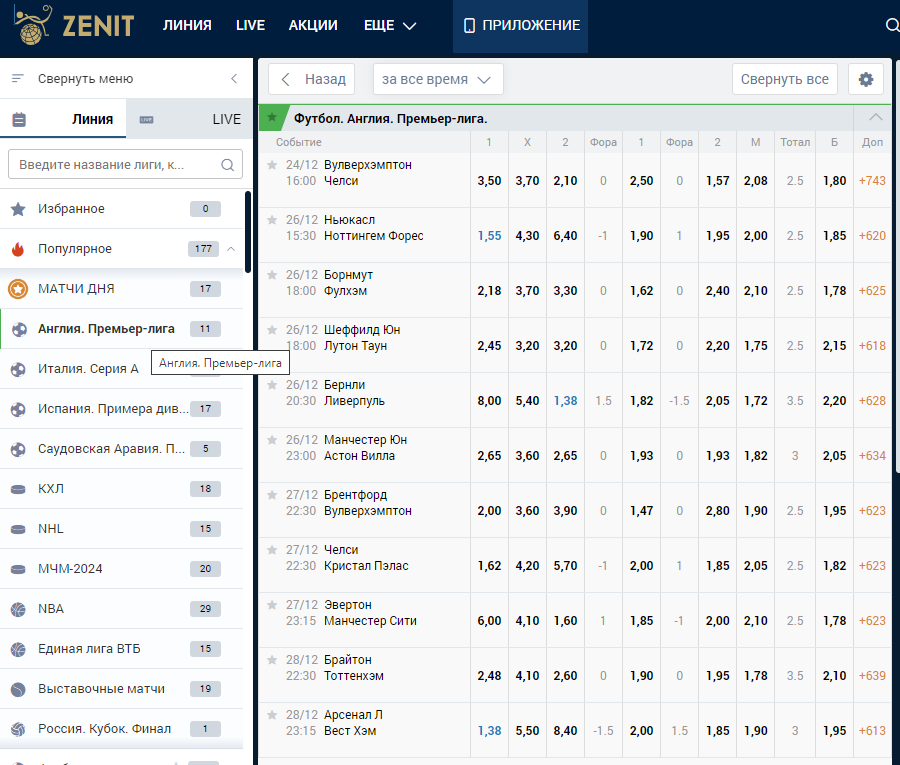The image size is (900, 765).
Task: Open the ЕЩЕ dropdown menu
Action: 390,25
